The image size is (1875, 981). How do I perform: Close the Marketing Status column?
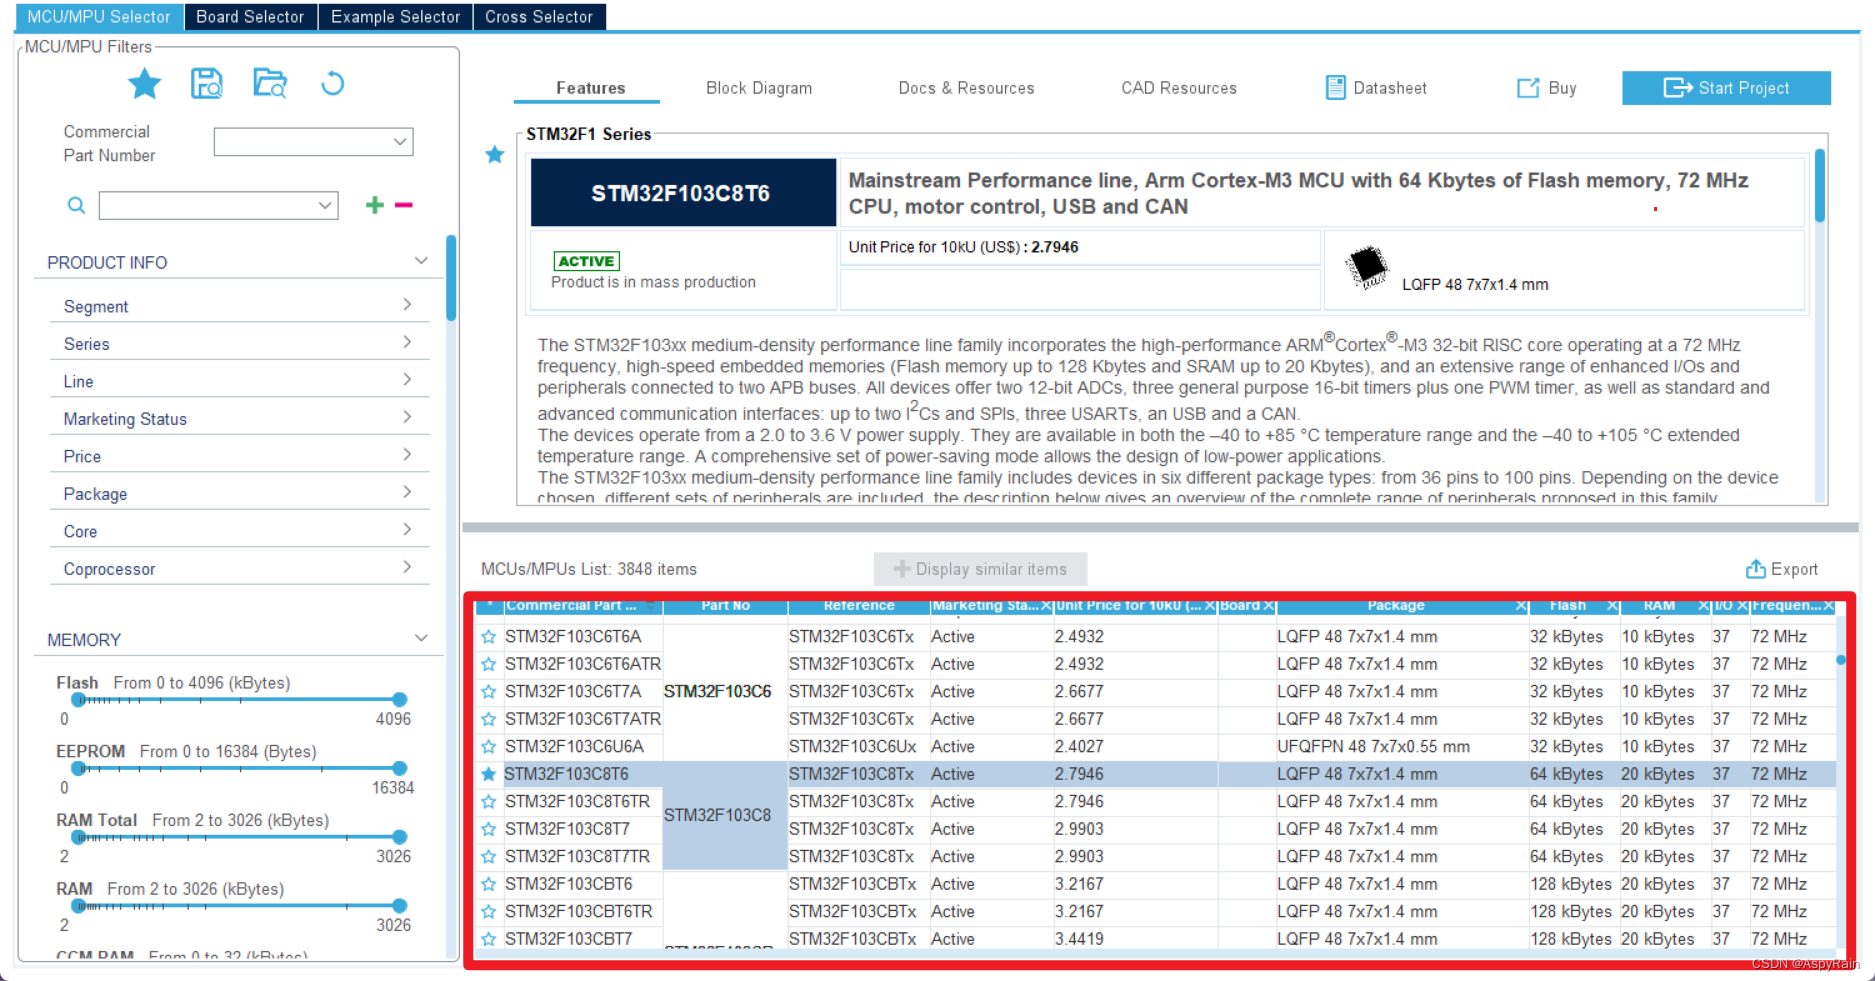click(x=1046, y=606)
